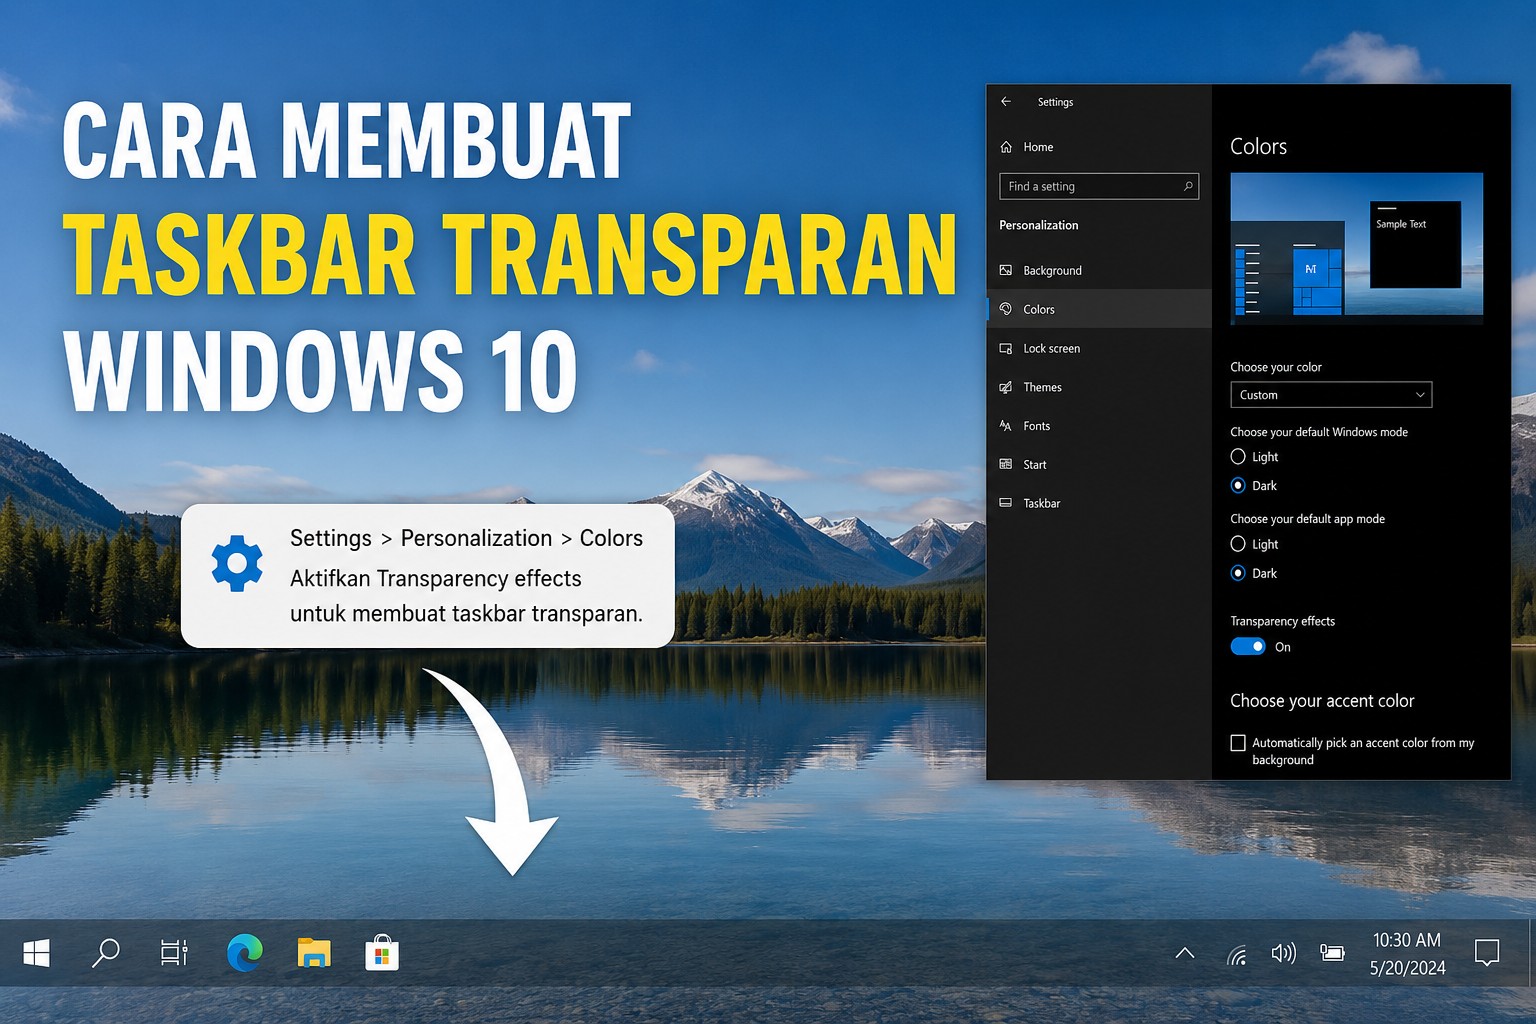Select Light Windows mode

click(1238, 457)
